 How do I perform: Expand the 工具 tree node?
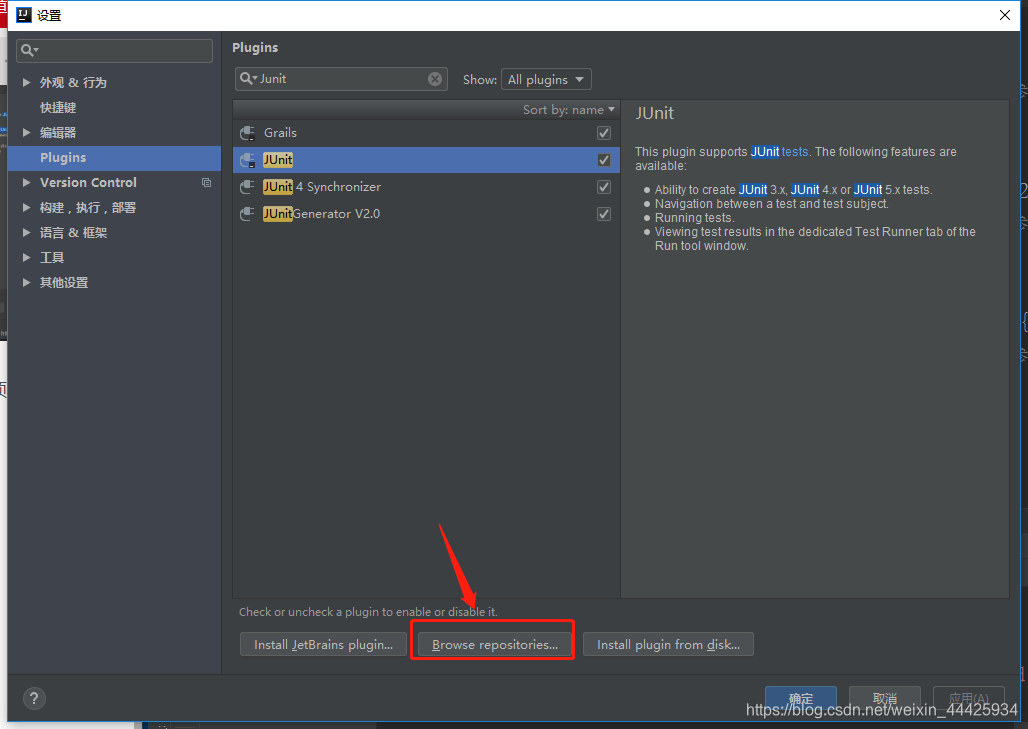(x=26, y=257)
